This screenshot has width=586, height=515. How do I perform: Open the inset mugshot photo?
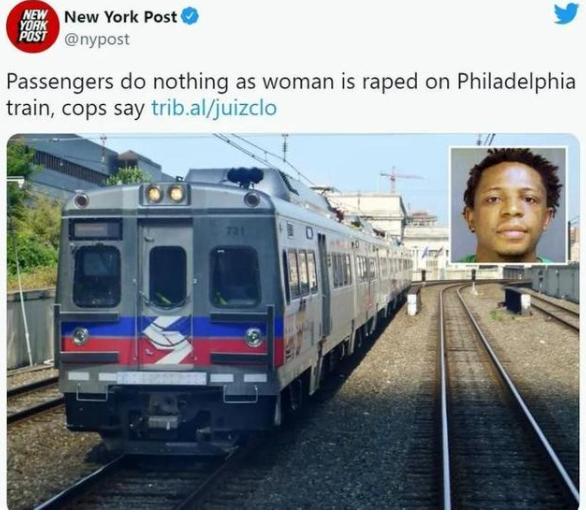(x=508, y=205)
